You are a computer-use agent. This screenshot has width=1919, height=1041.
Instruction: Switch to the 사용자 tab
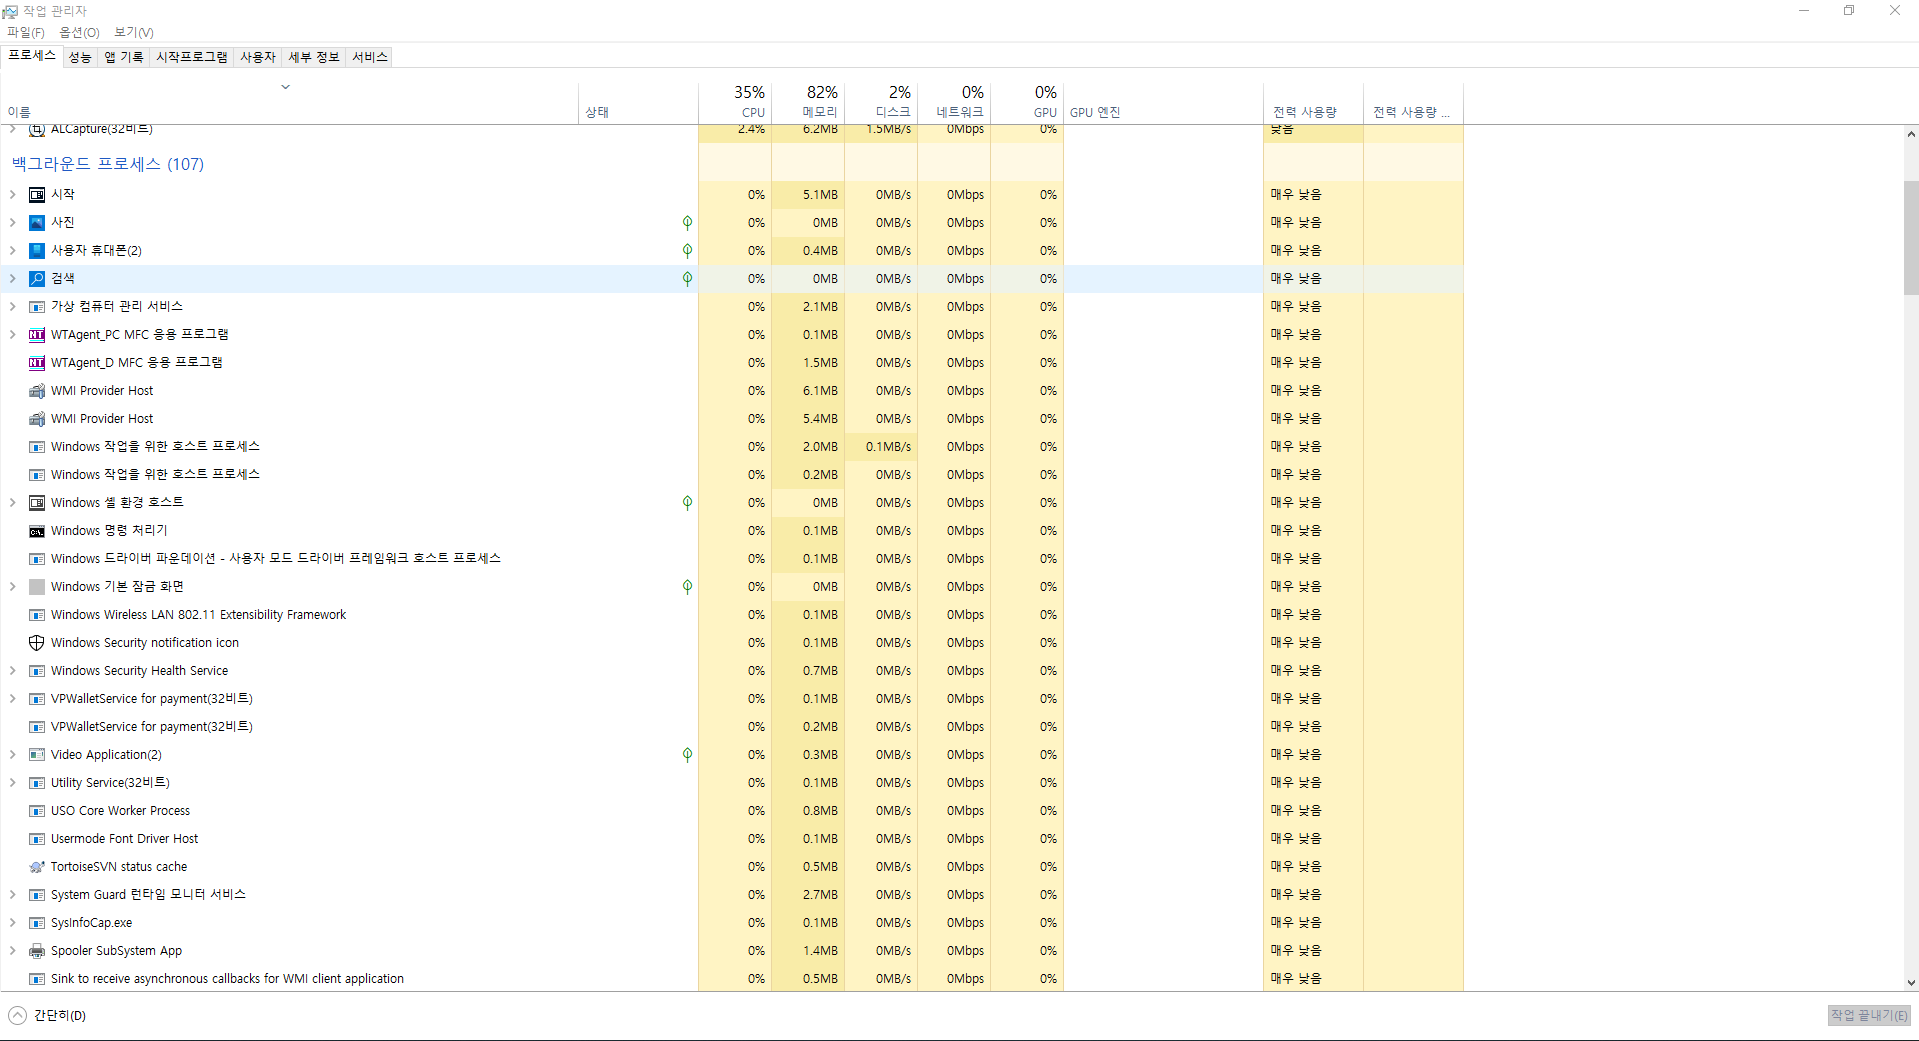pos(258,57)
